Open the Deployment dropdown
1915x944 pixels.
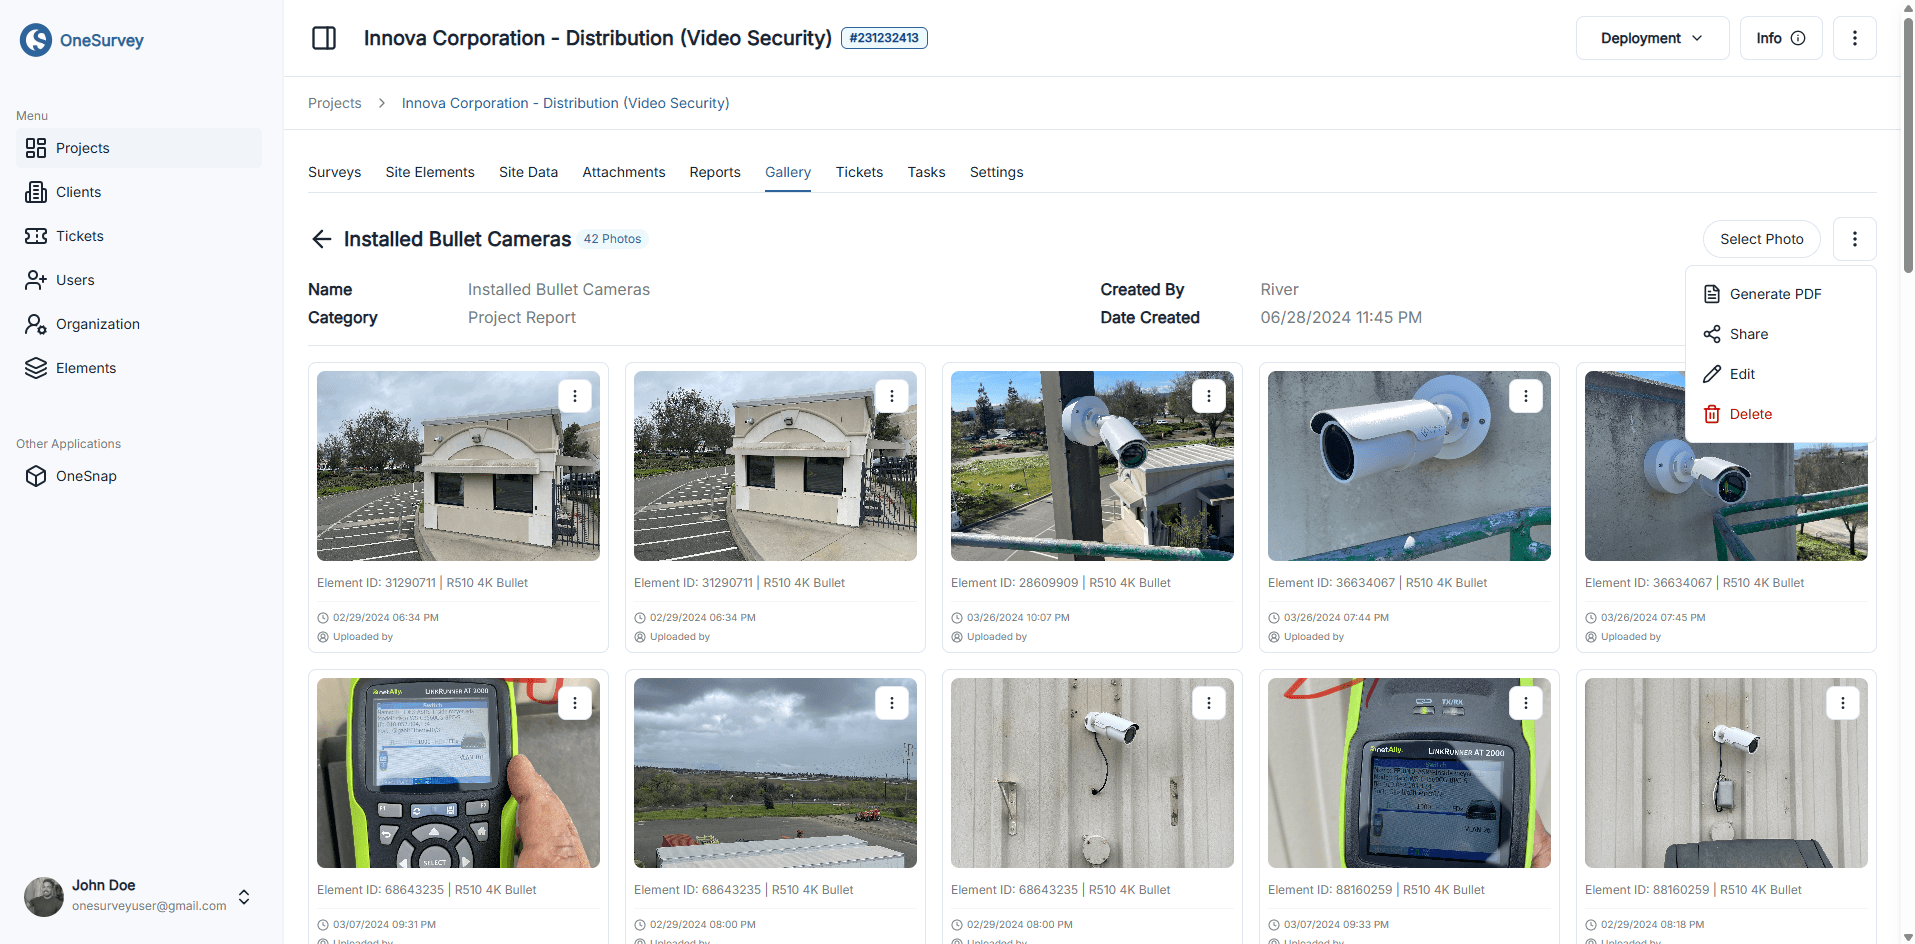[x=1650, y=37]
